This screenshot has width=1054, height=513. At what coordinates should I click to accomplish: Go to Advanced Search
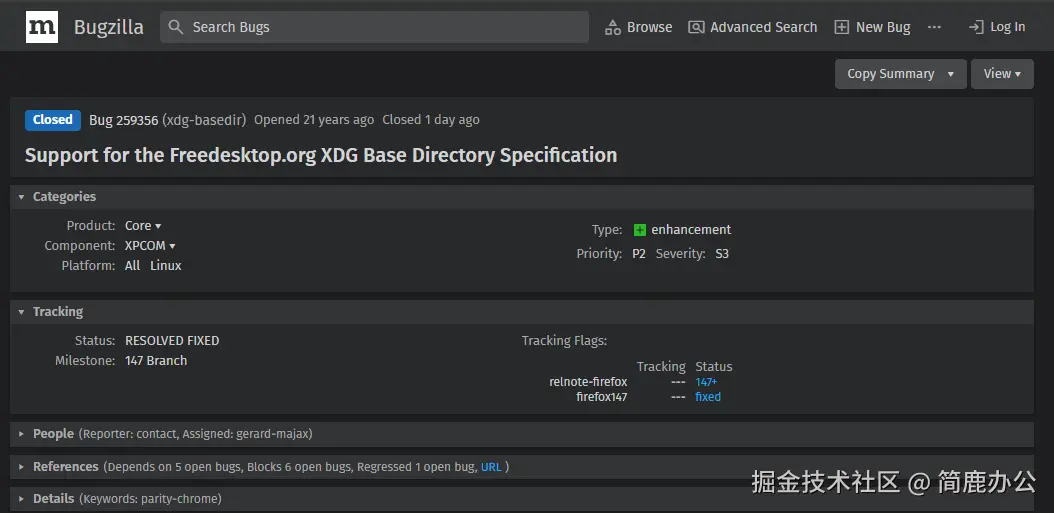pos(753,28)
